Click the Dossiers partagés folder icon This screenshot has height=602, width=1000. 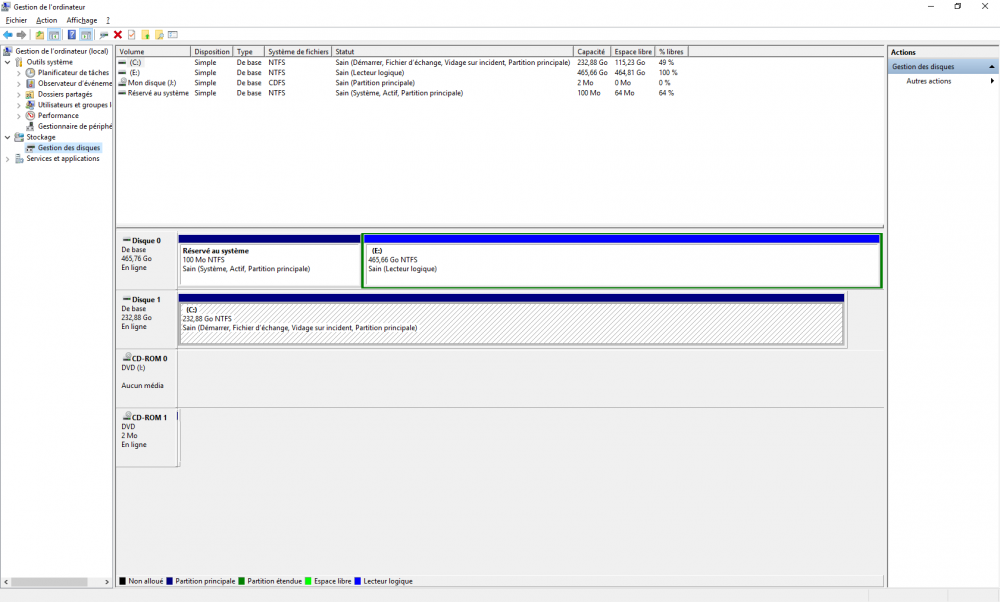(30, 94)
